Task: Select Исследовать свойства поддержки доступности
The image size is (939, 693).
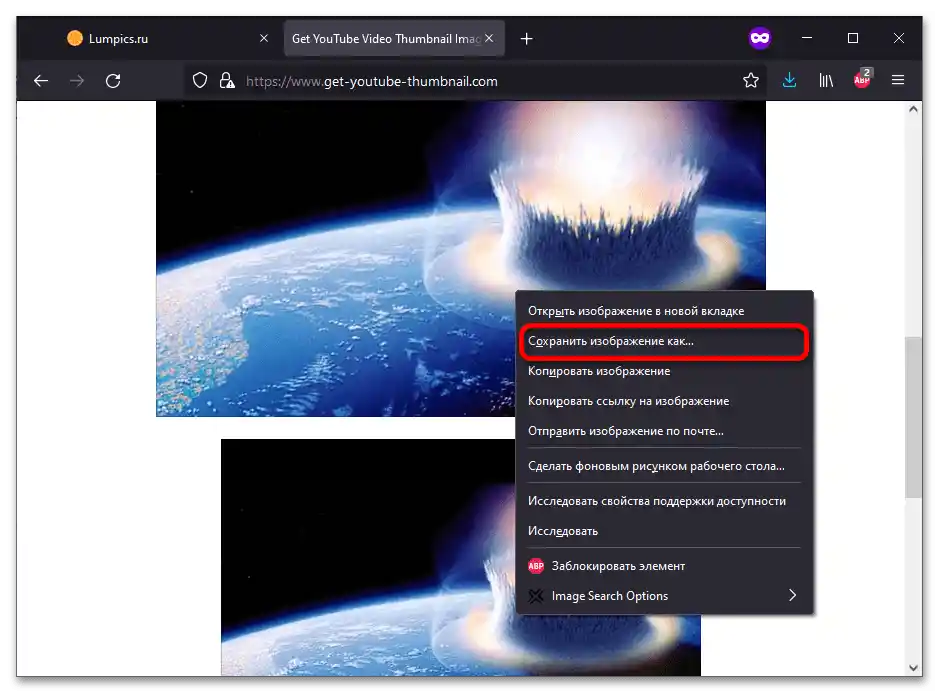Action: point(664,501)
